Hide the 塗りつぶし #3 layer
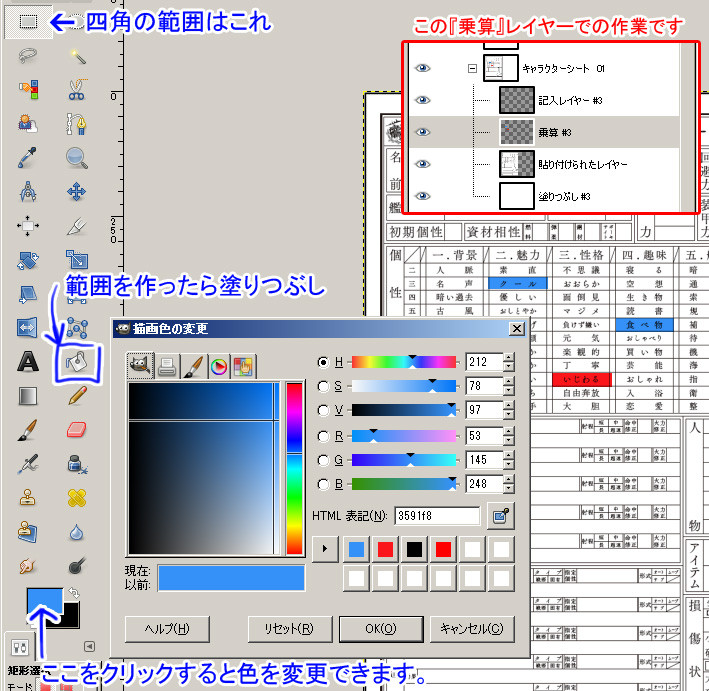The height and width of the screenshot is (691, 709). tap(422, 196)
